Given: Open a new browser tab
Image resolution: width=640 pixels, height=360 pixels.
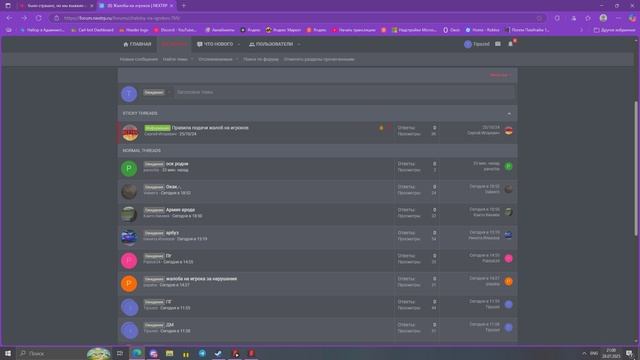Looking at the screenshot, I should [184, 6].
